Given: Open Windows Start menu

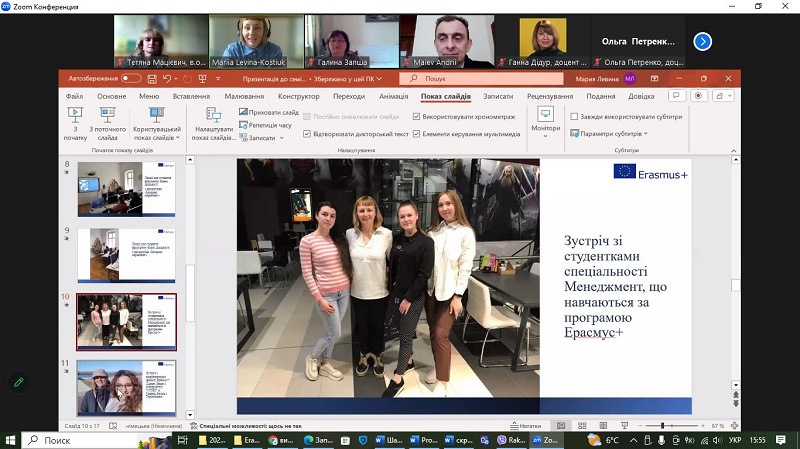Looking at the screenshot, I should pos(12,439).
